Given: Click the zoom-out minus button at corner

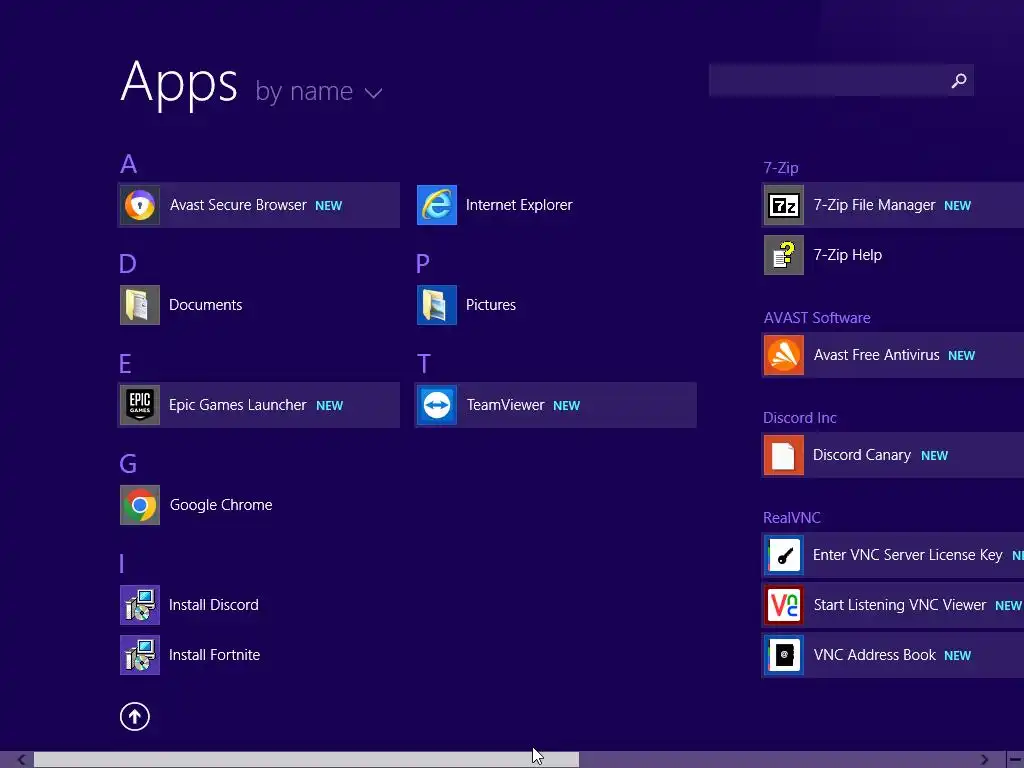Looking at the screenshot, I should pyautogui.click(x=1016, y=760).
